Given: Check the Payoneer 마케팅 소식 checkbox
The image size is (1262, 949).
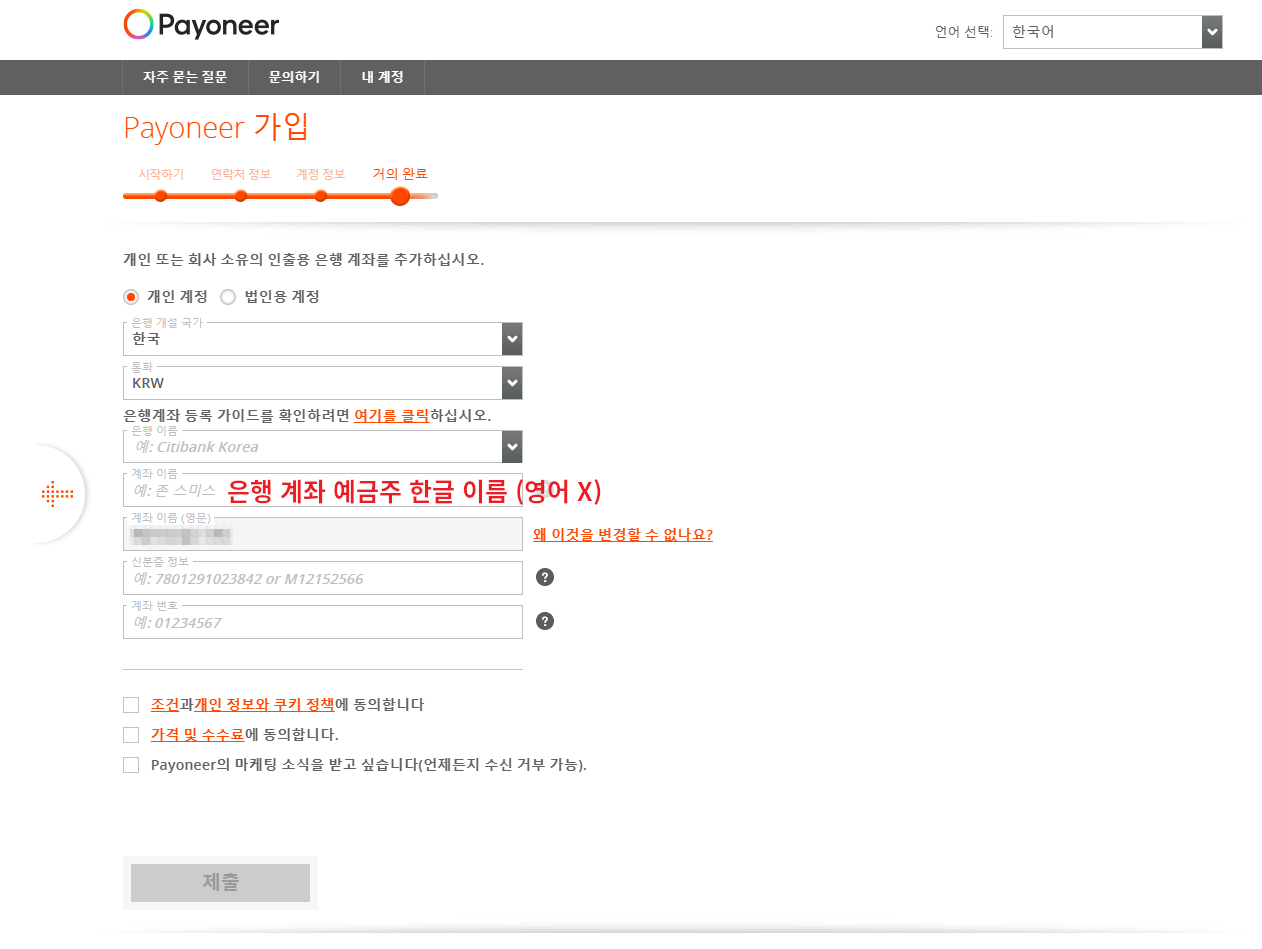Looking at the screenshot, I should point(131,765).
